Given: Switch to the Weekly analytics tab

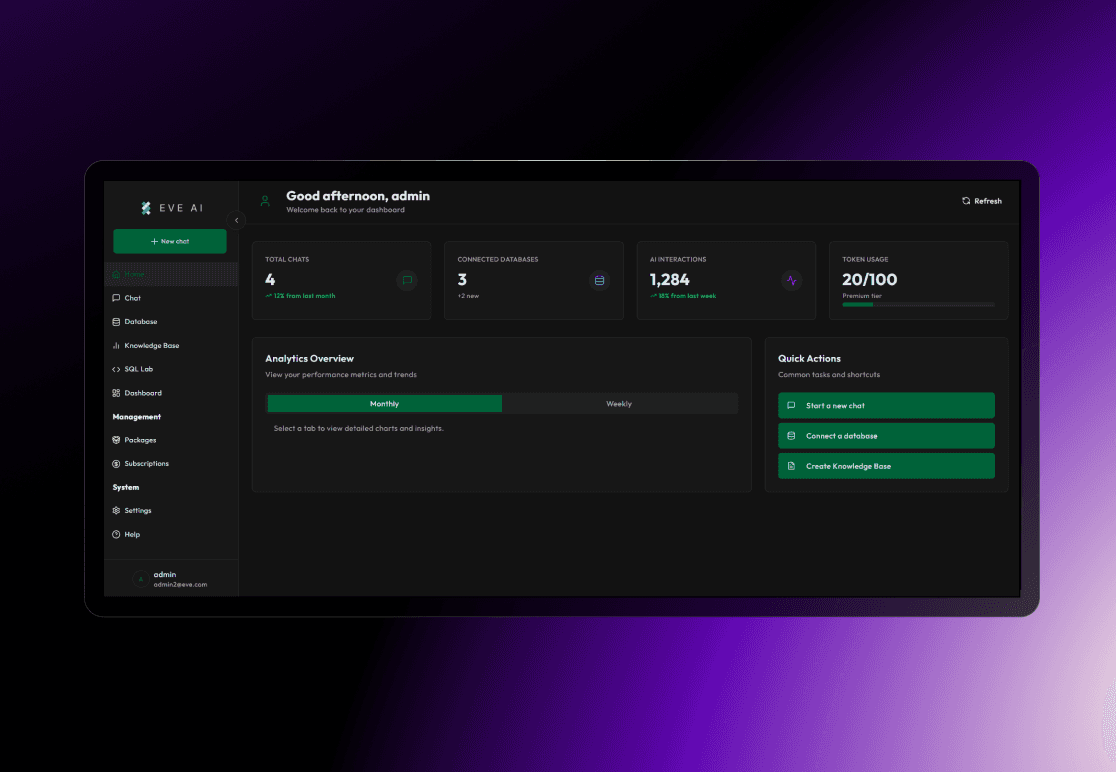Looking at the screenshot, I should pos(618,403).
